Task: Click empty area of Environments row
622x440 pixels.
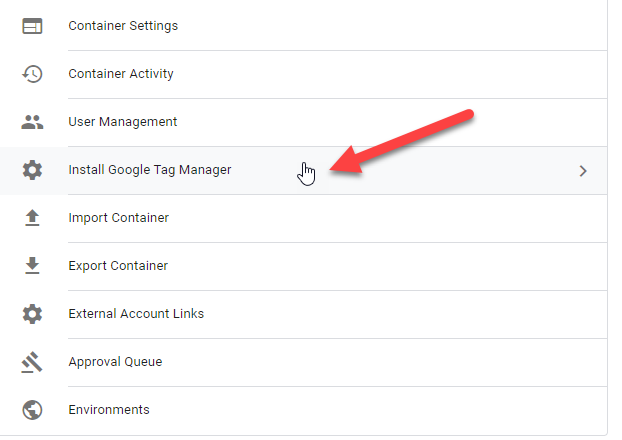Action: [377, 410]
